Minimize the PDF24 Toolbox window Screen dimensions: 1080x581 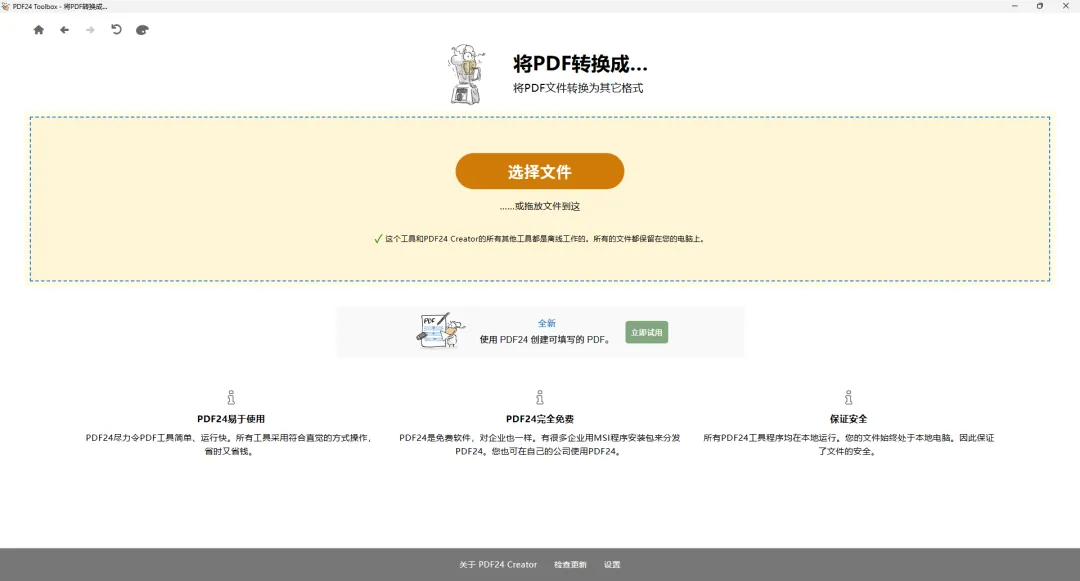pos(1015,6)
